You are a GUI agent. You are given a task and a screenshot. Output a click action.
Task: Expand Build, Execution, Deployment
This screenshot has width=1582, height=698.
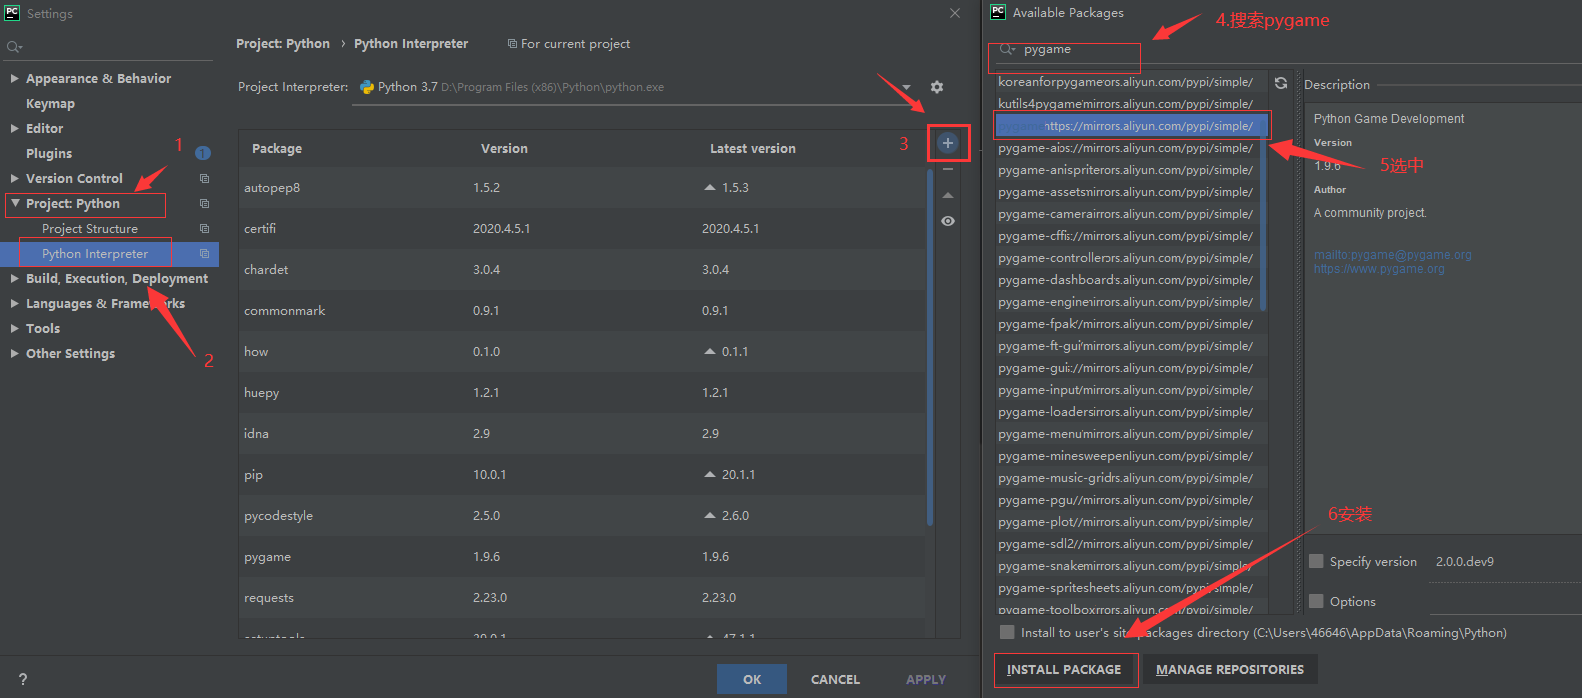pyautogui.click(x=14, y=278)
